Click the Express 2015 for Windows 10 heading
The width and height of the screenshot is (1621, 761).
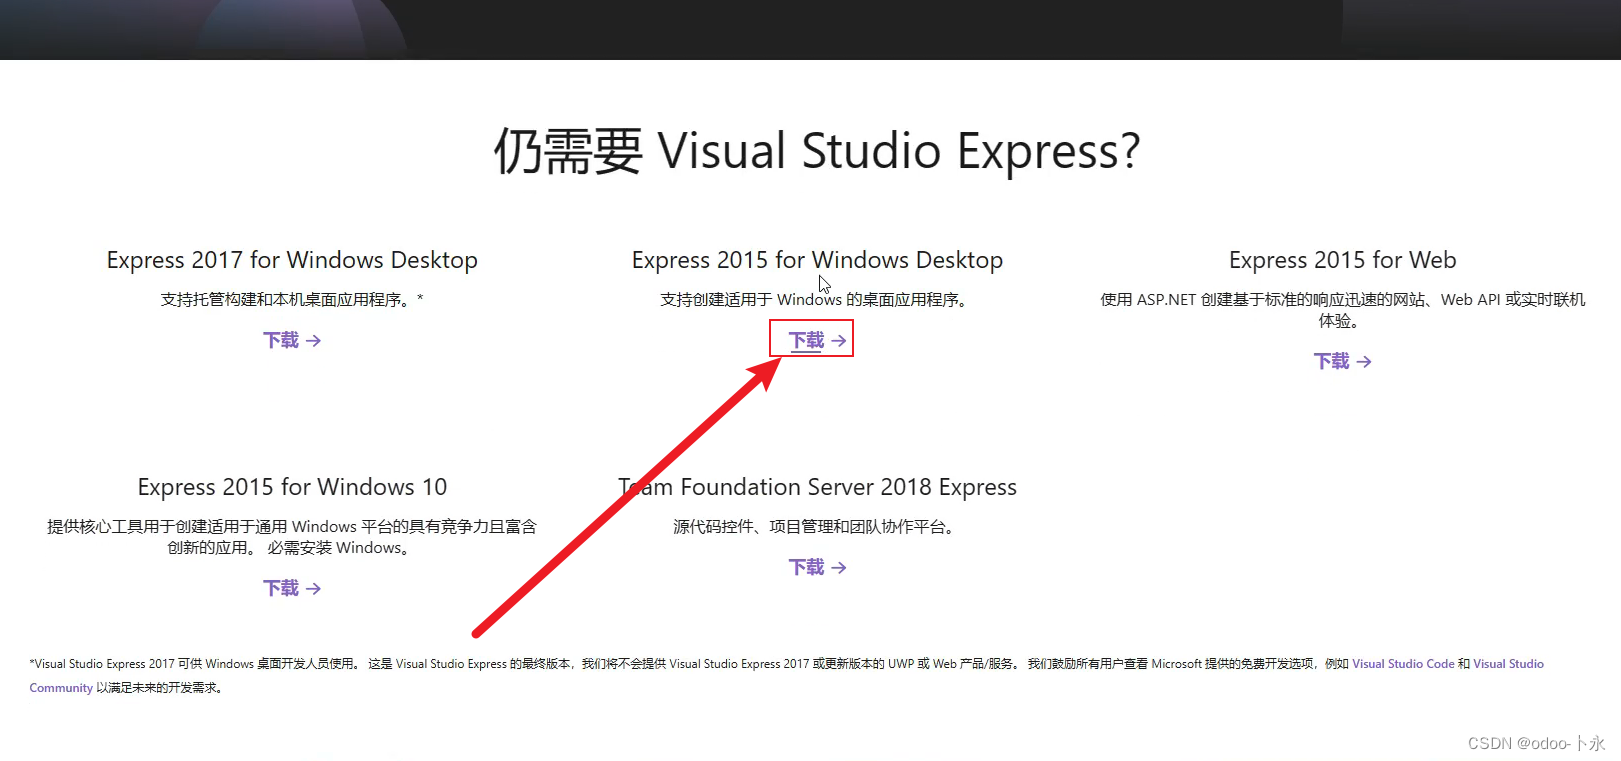292,487
